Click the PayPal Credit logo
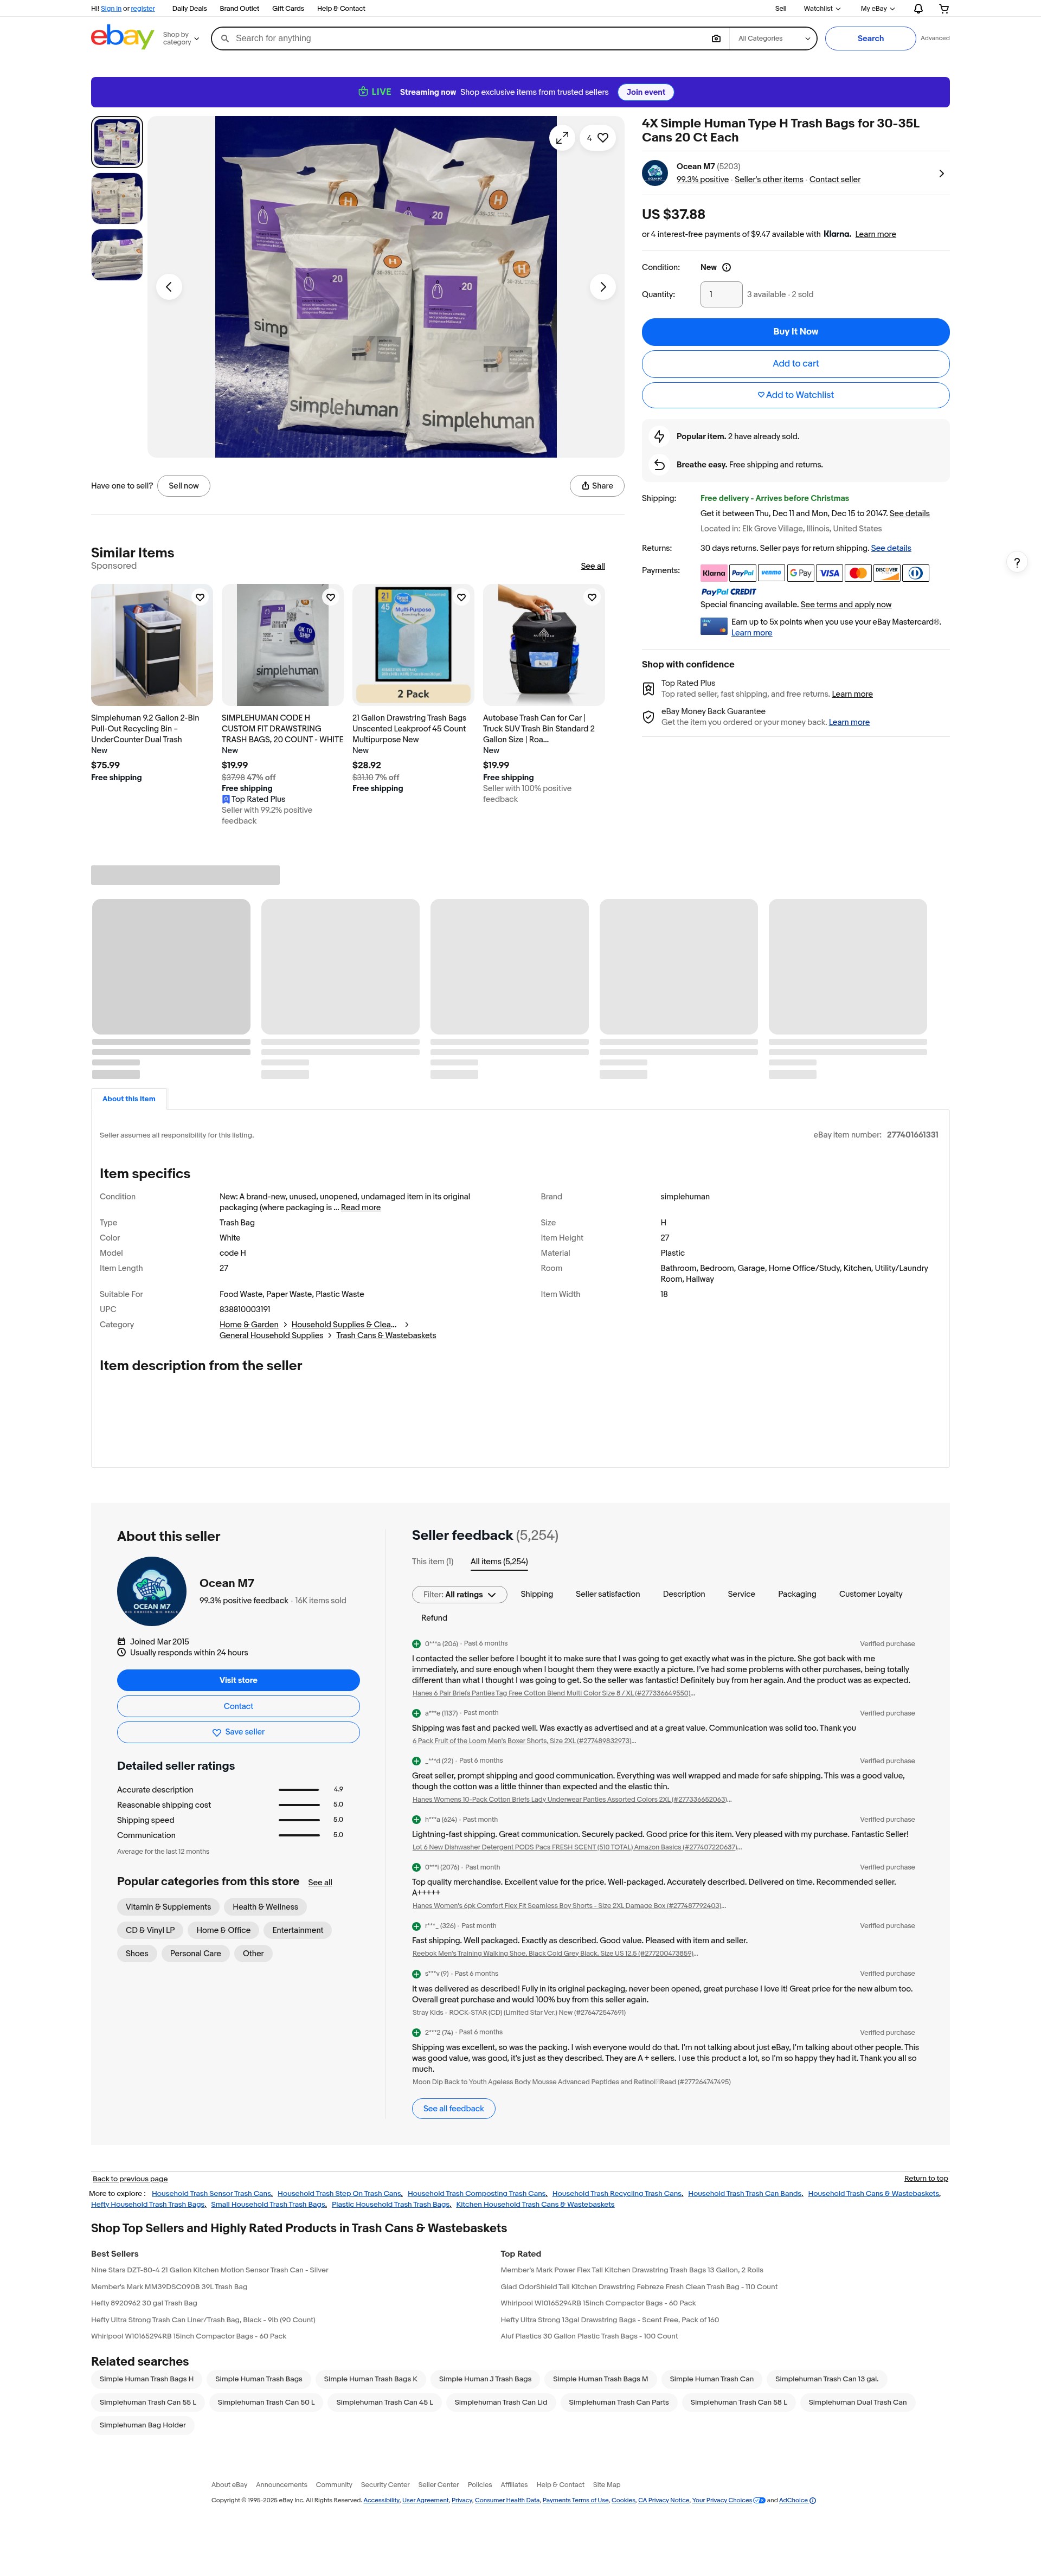Image resolution: width=1041 pixels, height=2576 pixels. tap(729, 592)
